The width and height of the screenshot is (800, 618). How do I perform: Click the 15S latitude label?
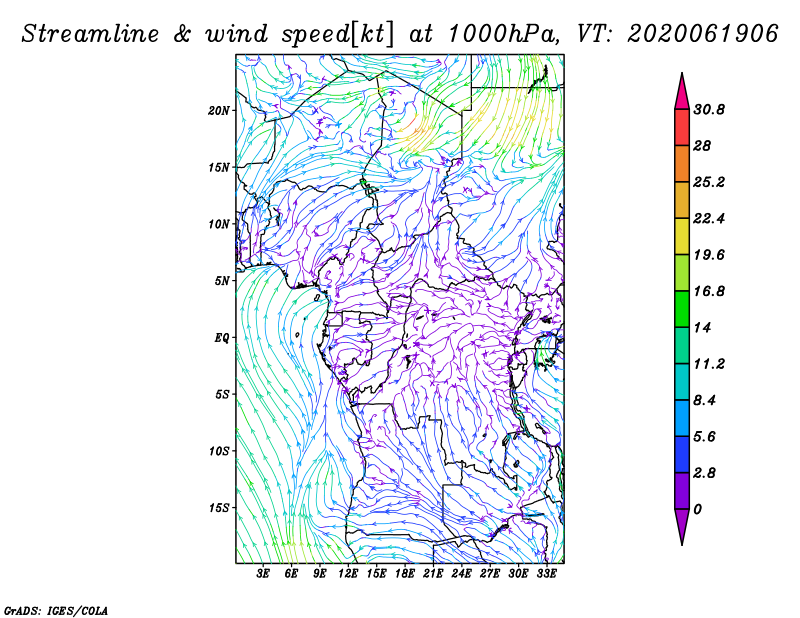pyautogui.click(x=219, y=508)
